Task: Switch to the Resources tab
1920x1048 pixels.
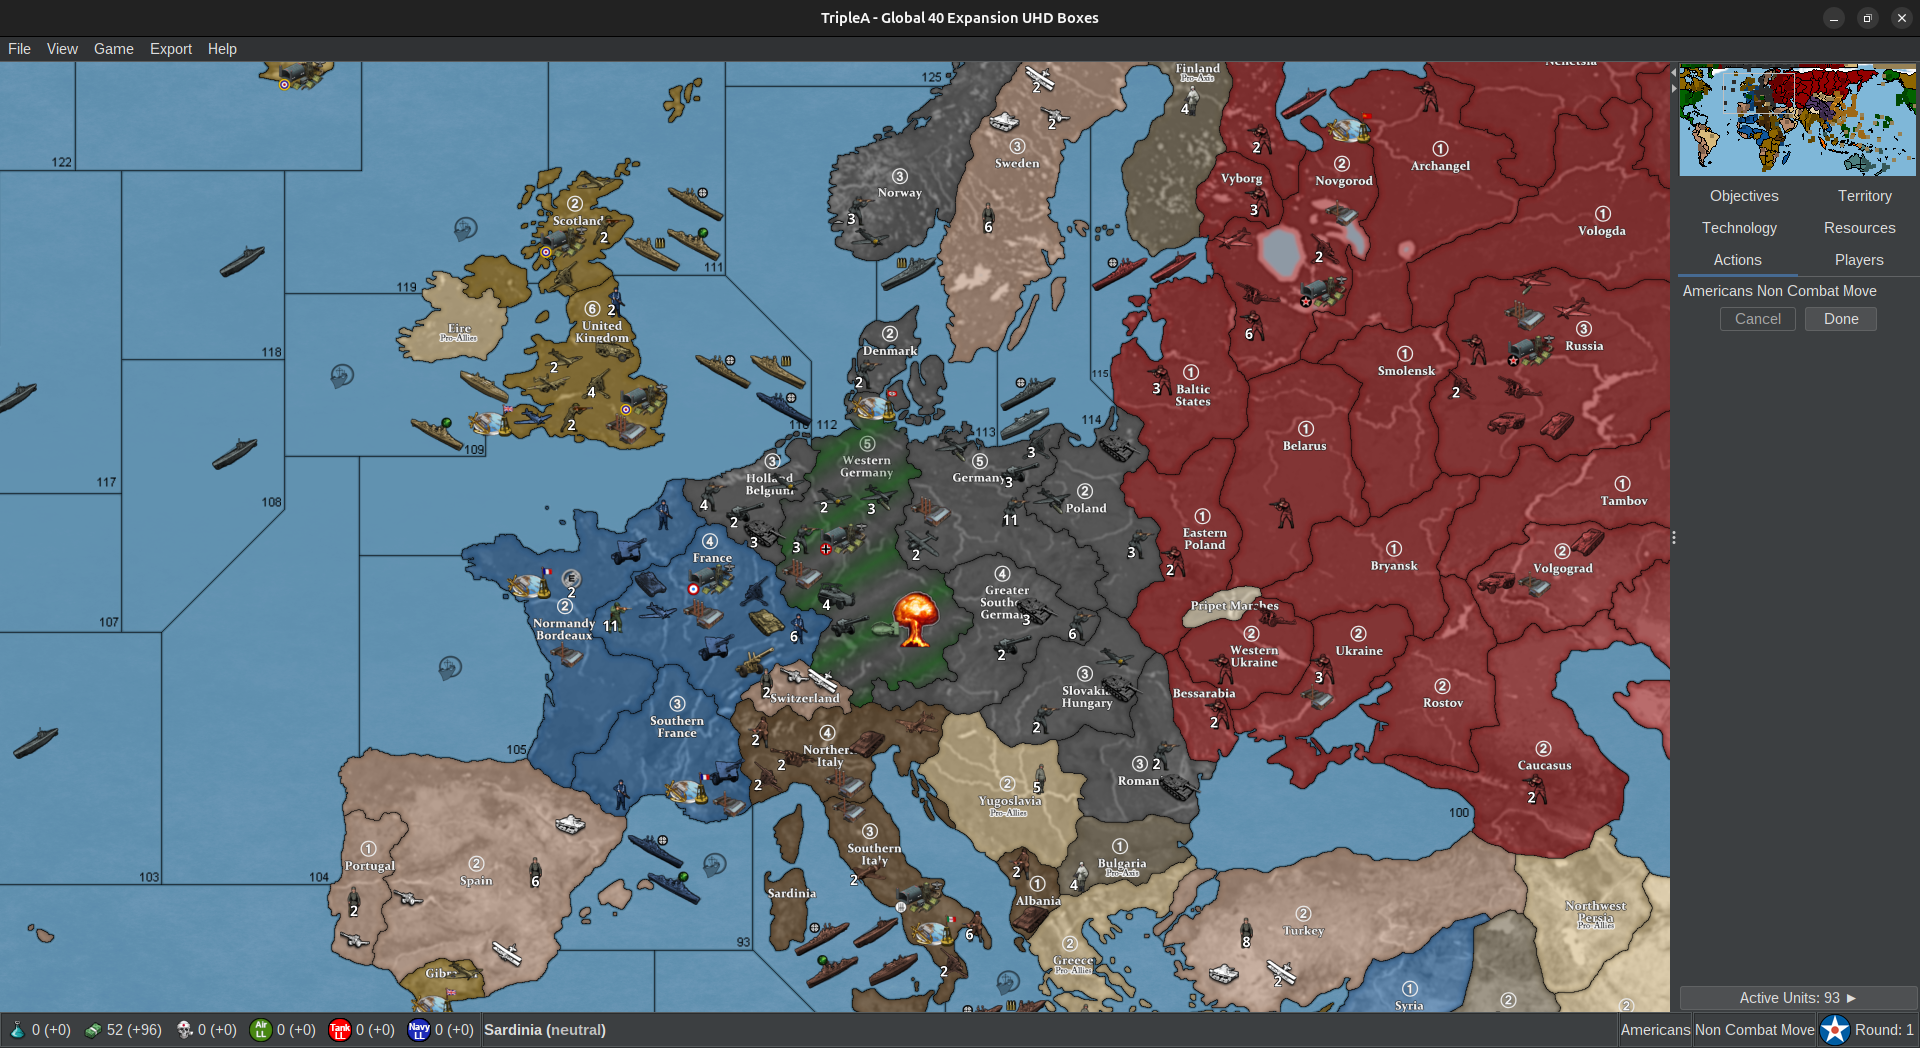Action: 1859,228
